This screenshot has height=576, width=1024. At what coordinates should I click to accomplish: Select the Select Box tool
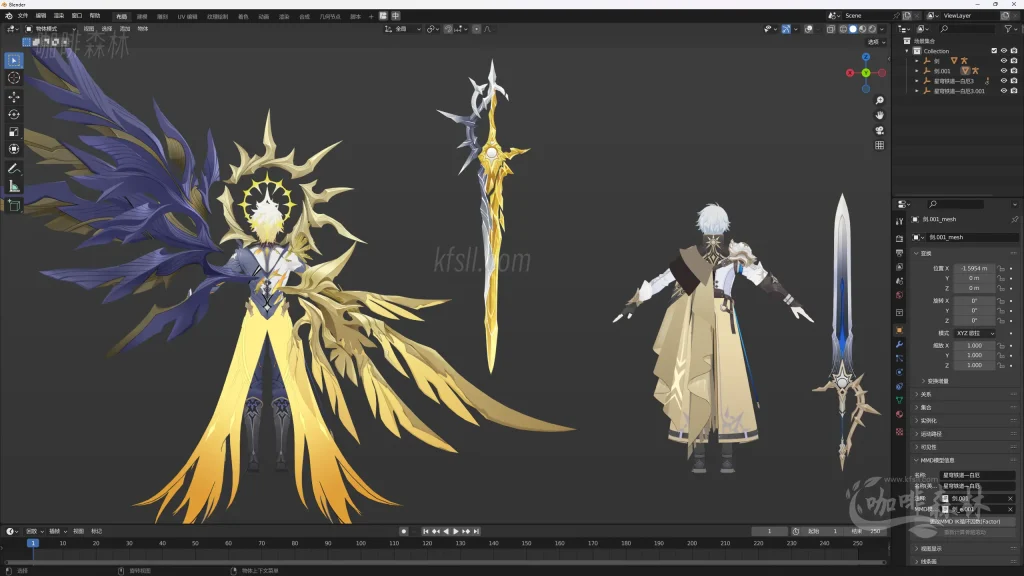point(14,61)
